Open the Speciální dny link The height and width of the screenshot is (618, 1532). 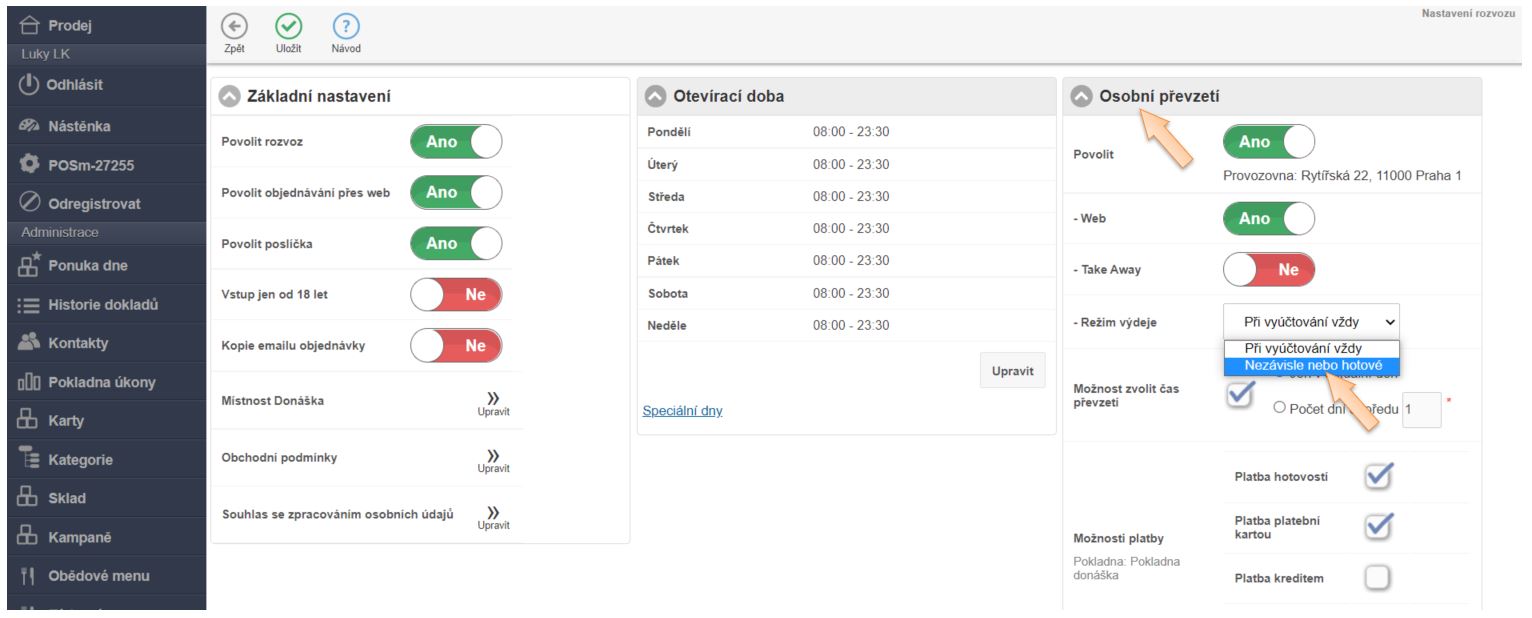coord(682,411)
